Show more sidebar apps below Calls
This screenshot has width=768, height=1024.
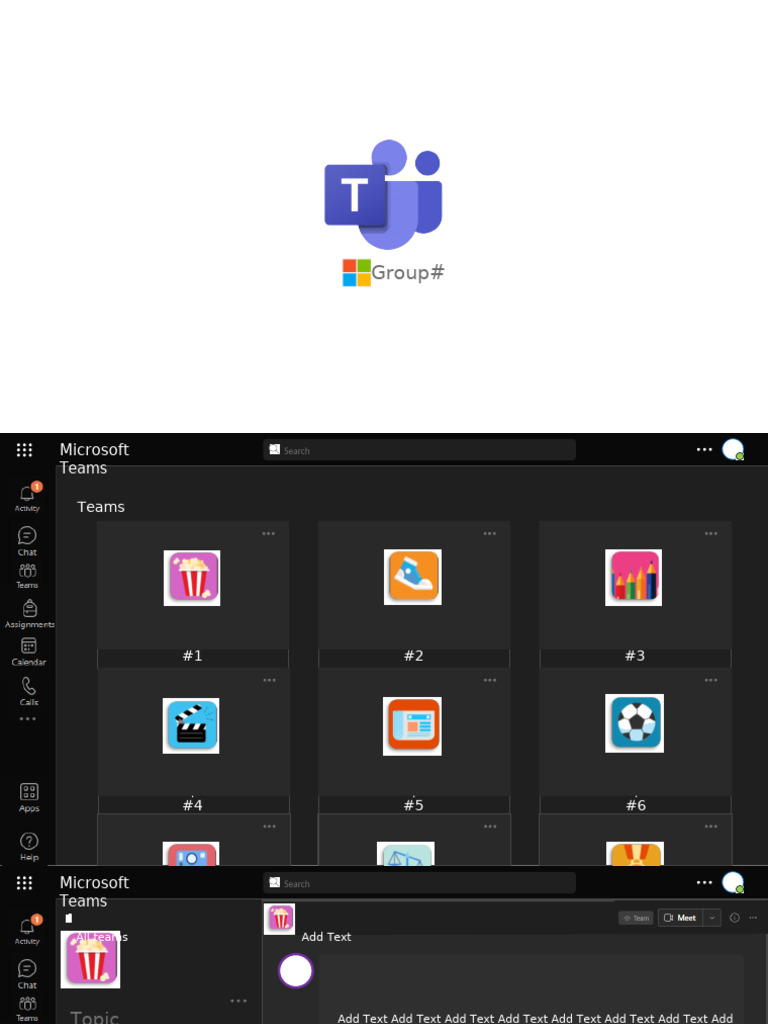27,719
